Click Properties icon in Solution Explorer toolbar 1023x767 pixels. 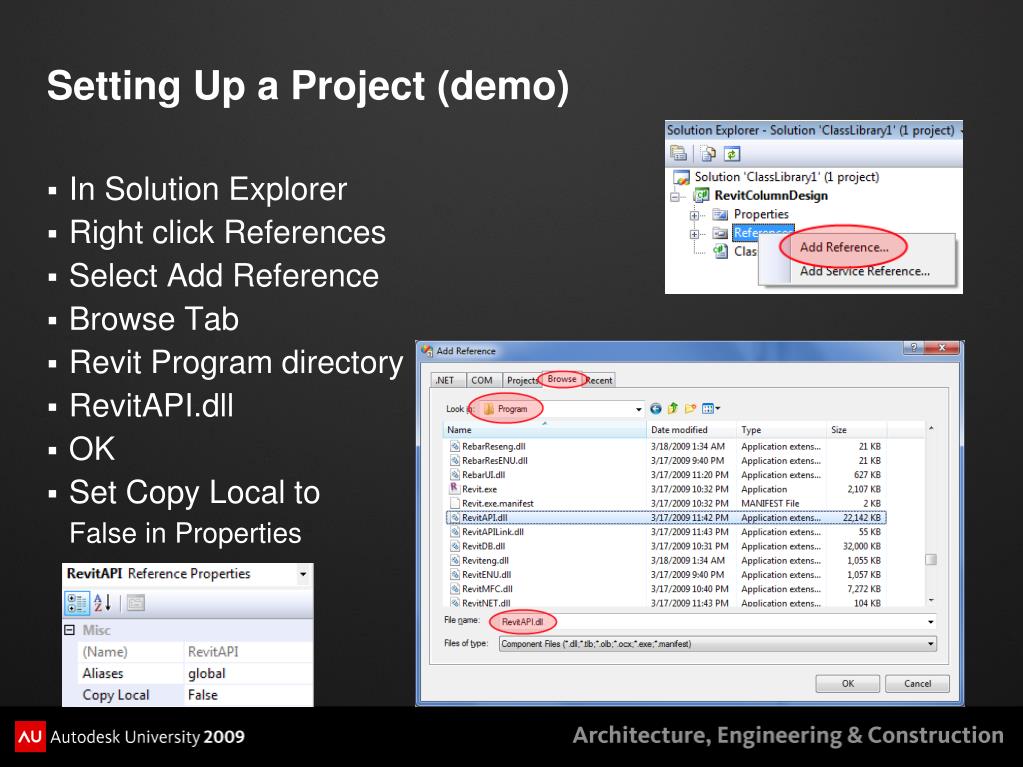tap(679, 153)
